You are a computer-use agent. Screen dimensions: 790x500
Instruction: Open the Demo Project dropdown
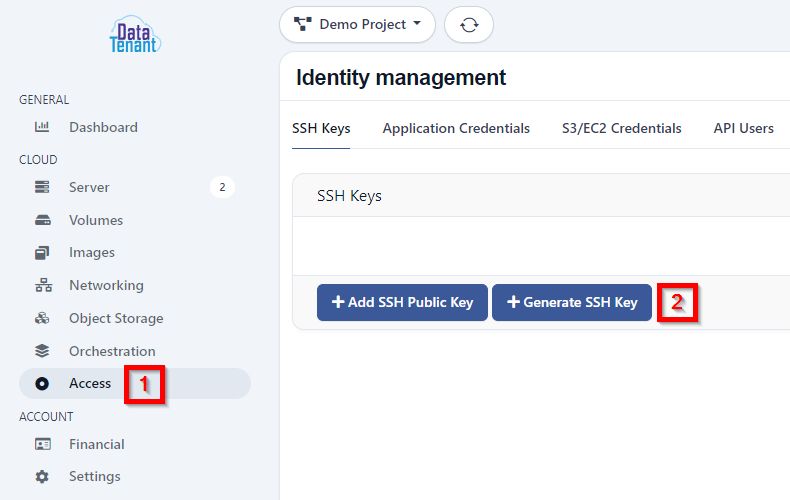357,25
